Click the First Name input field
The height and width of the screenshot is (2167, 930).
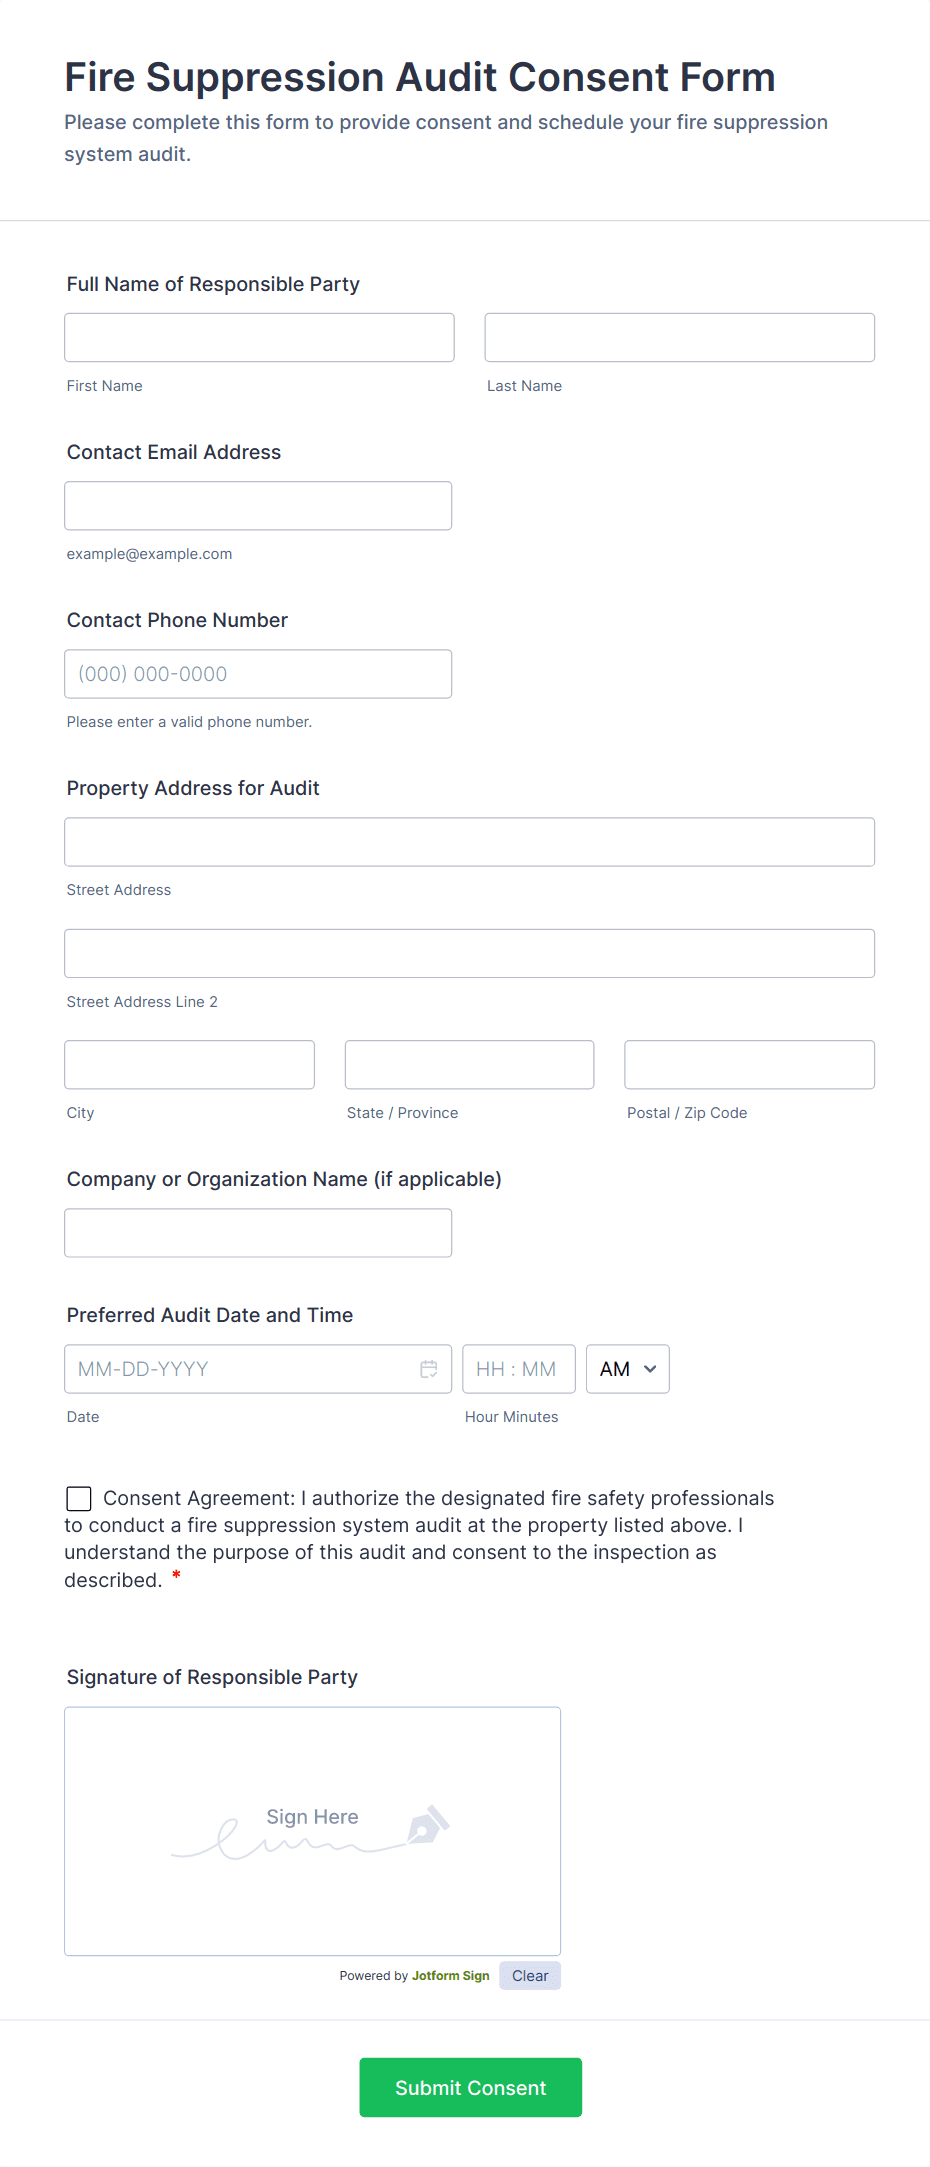258,337
